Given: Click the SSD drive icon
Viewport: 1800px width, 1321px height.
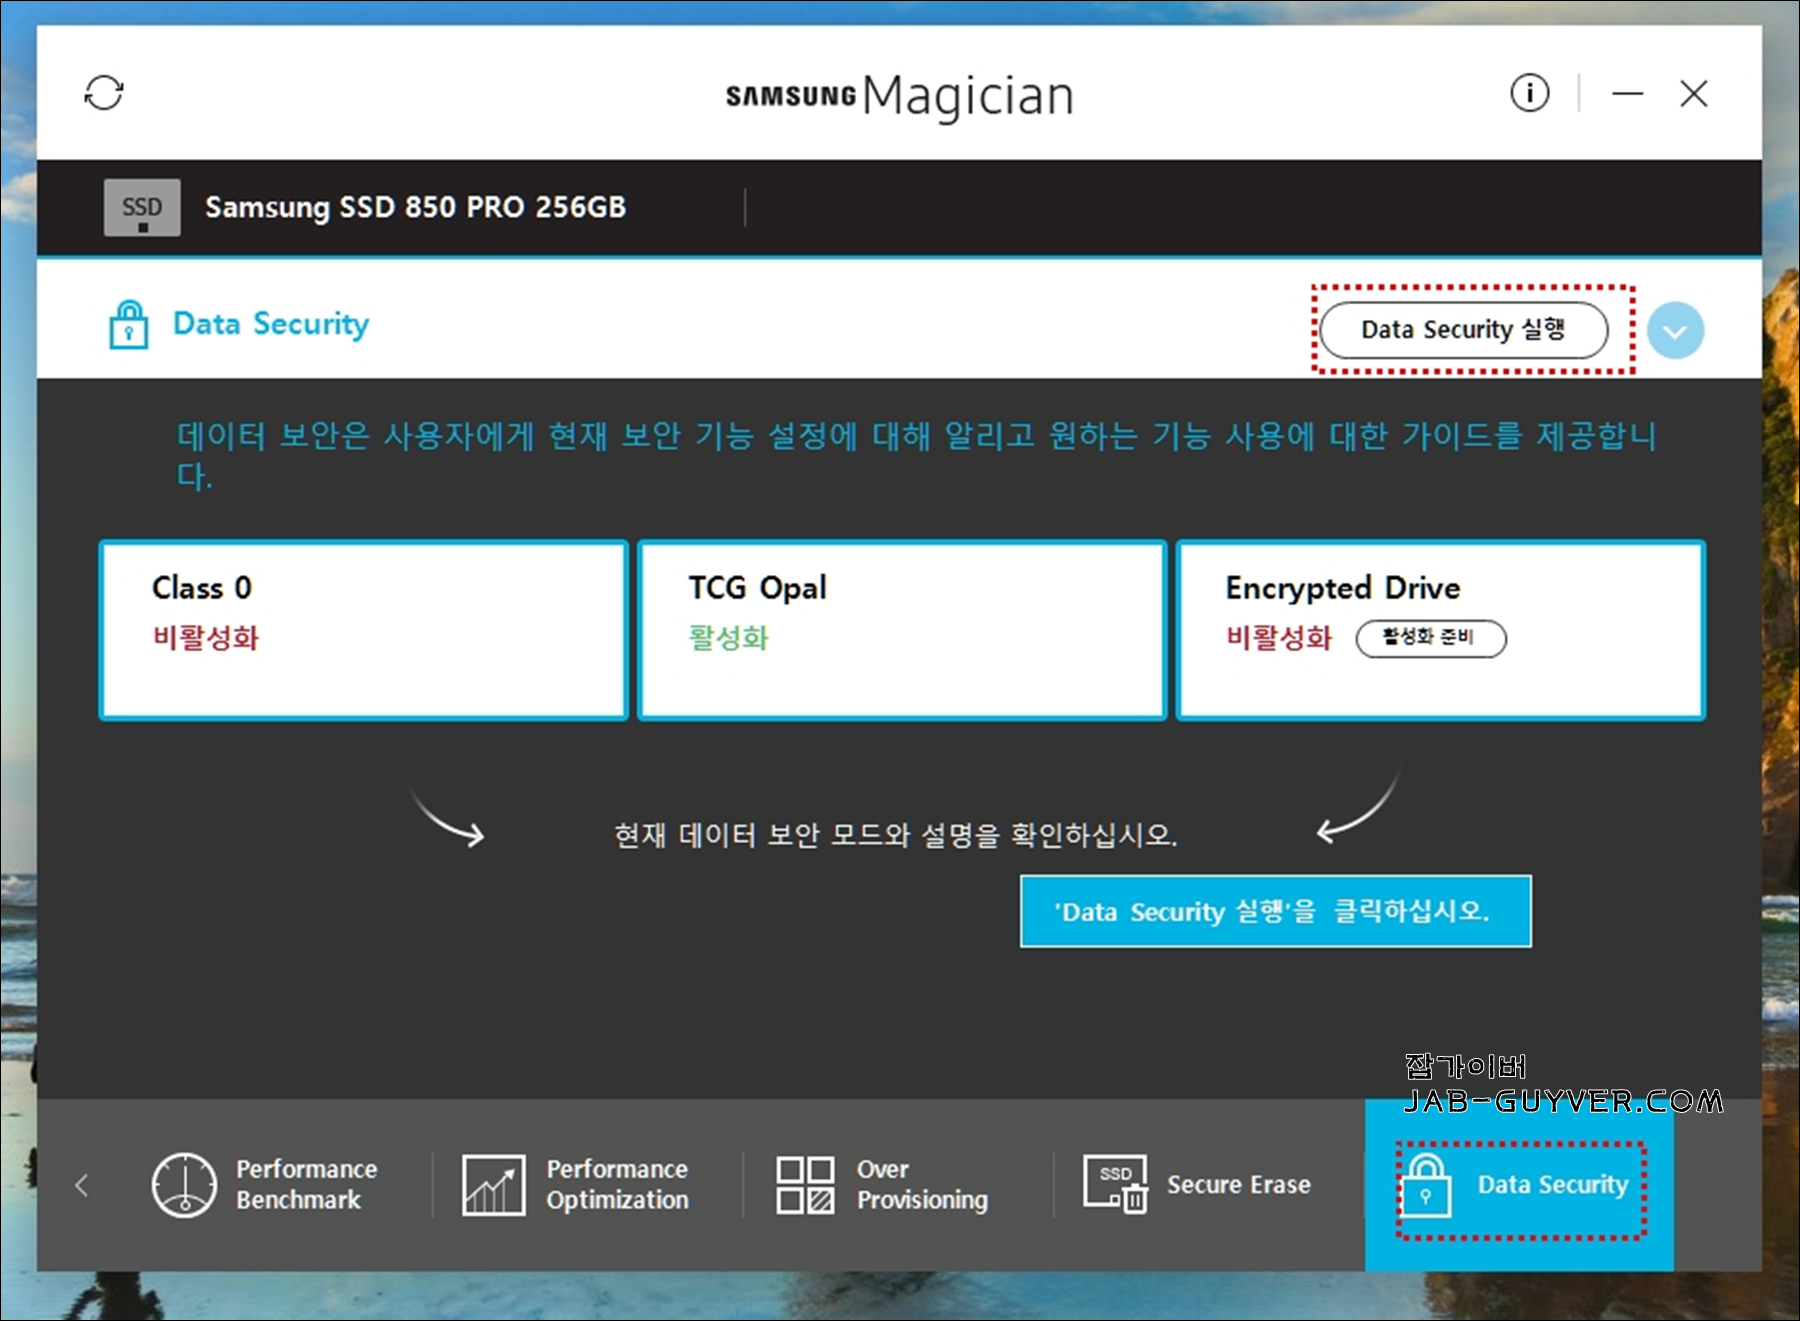Looking at the screenshot, I should point(142,207).
